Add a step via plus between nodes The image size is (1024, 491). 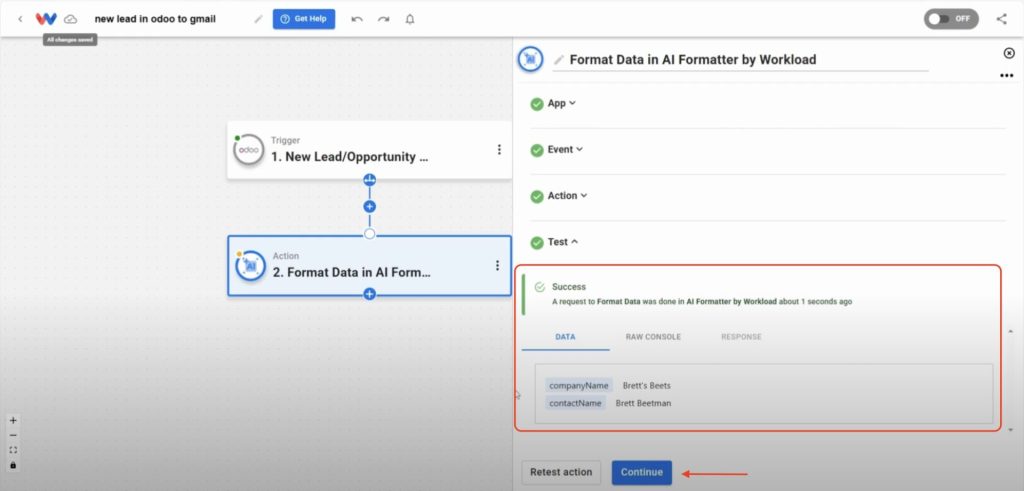coord(370,206)
